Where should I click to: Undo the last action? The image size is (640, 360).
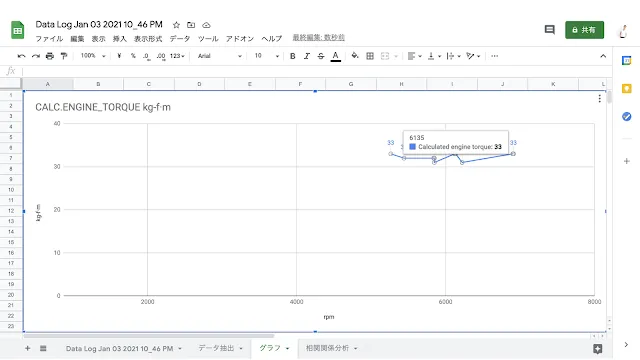22,56
